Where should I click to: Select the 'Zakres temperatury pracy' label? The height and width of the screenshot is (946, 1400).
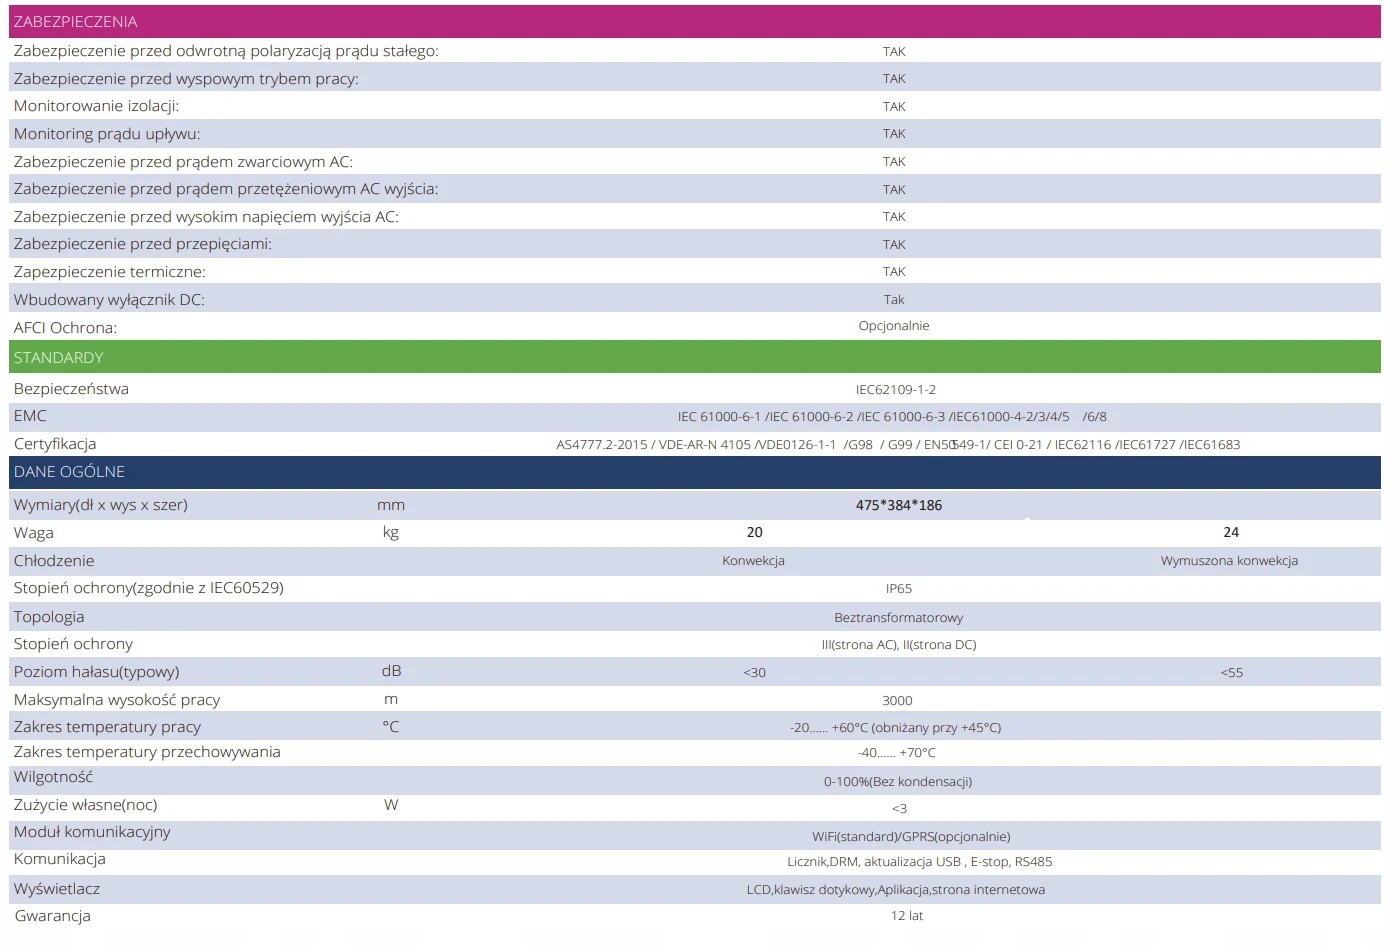(x=107, y=727)
